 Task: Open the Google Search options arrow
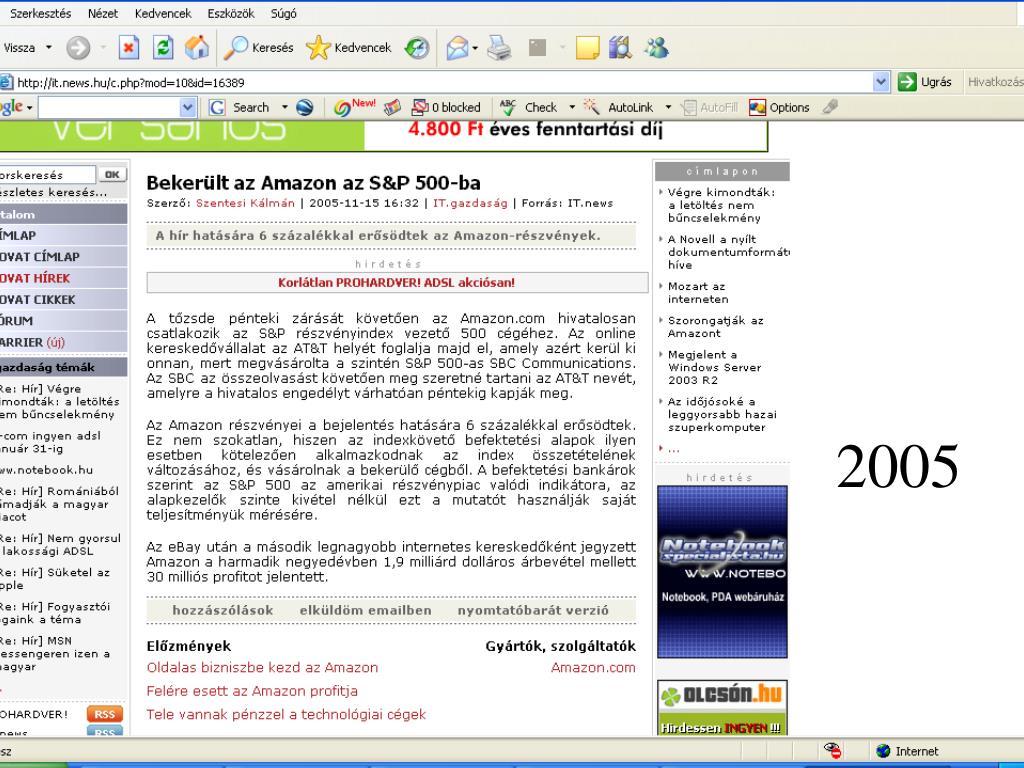click(x=284, y=107)
